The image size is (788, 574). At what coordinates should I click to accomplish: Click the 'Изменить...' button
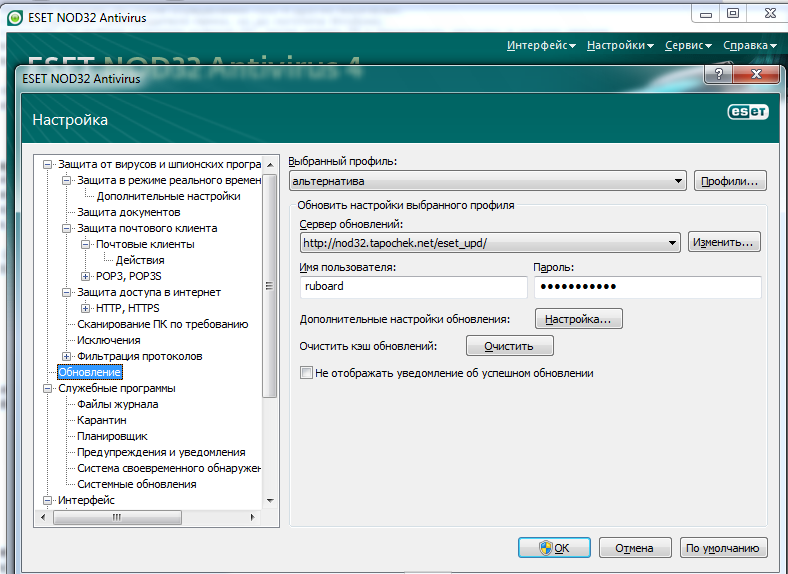point(724,242)
